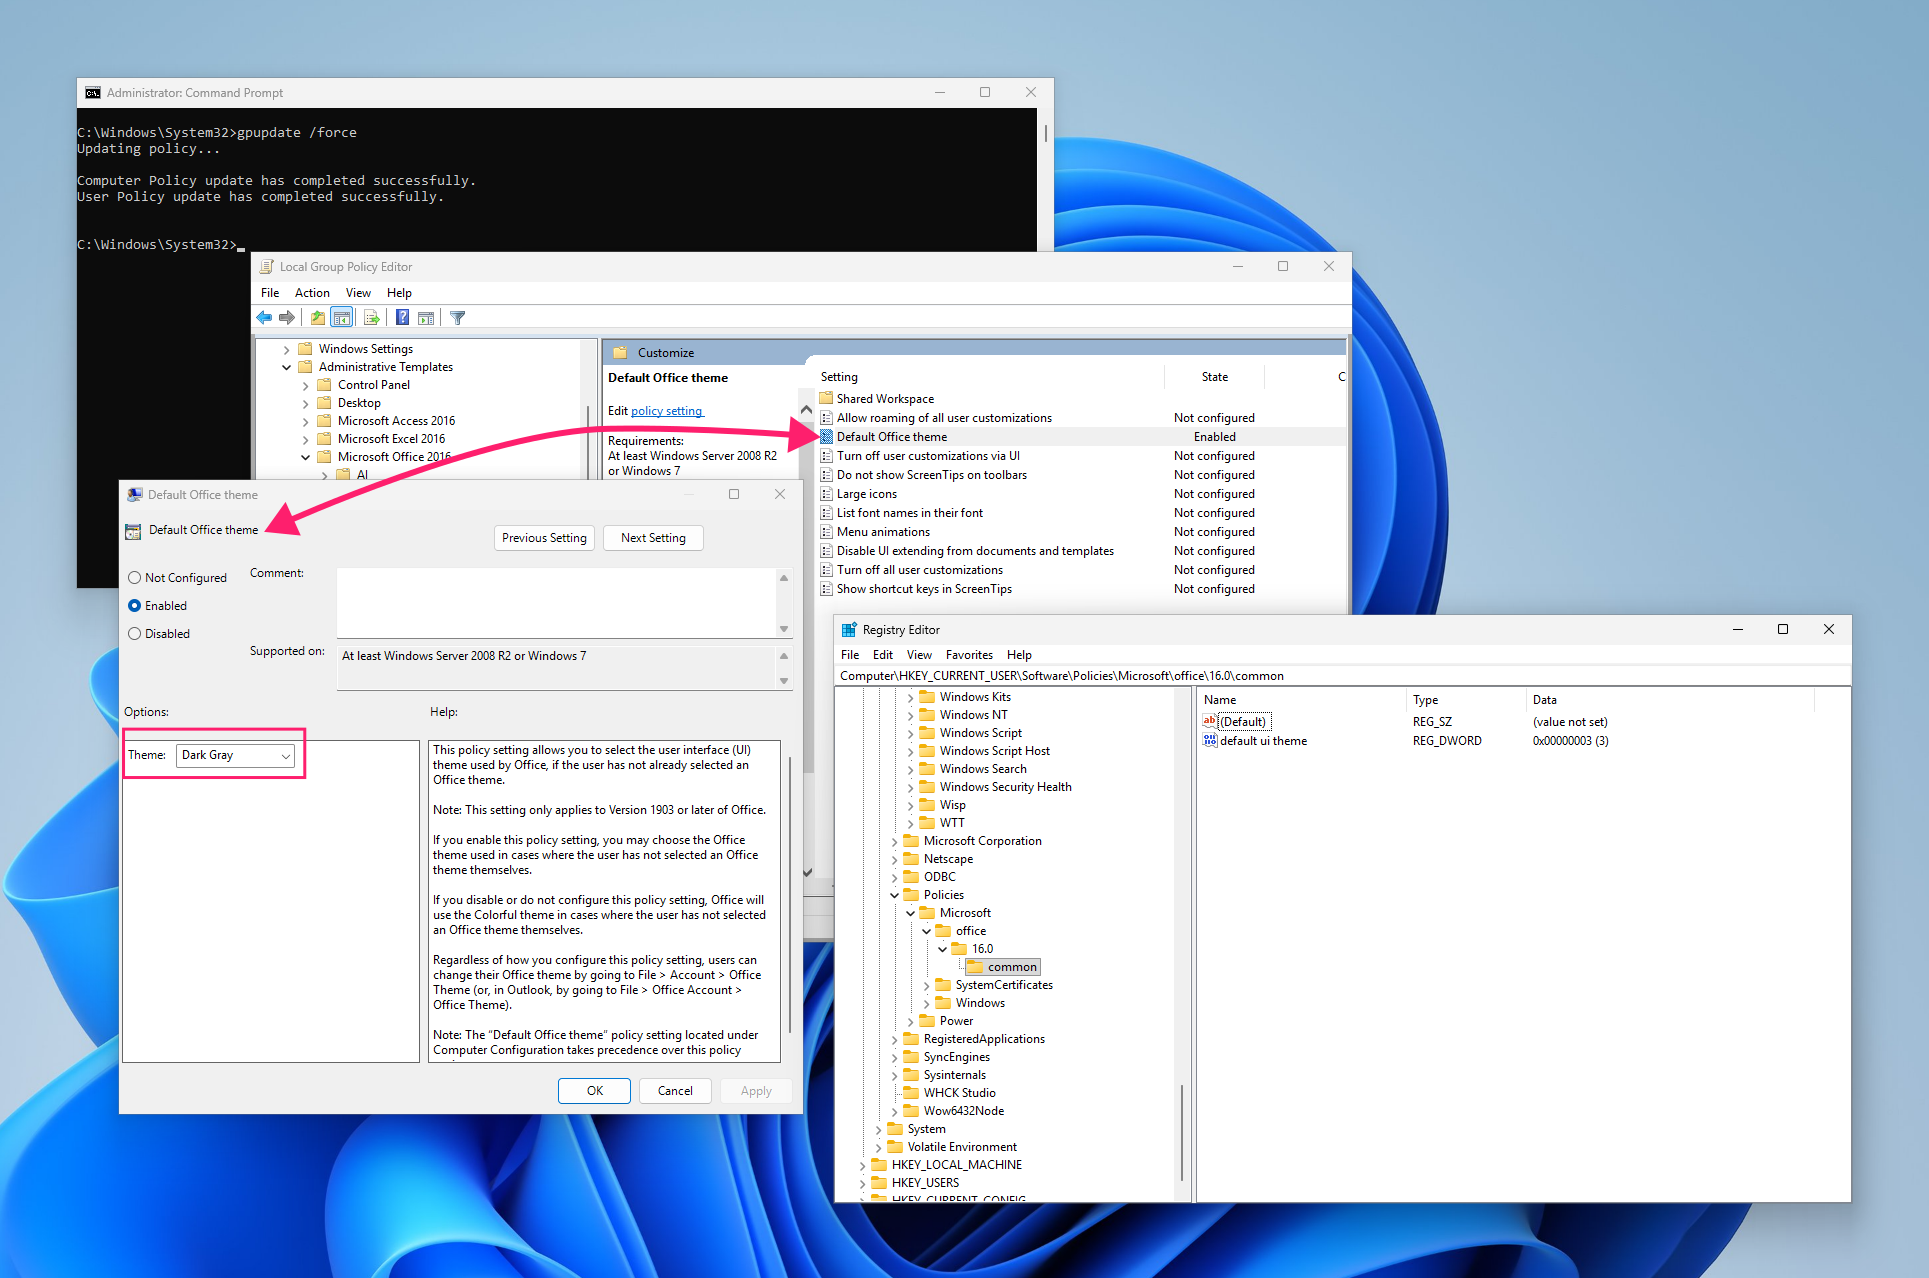
Task: Click the Export List toolbar icon
Action: 371,318
